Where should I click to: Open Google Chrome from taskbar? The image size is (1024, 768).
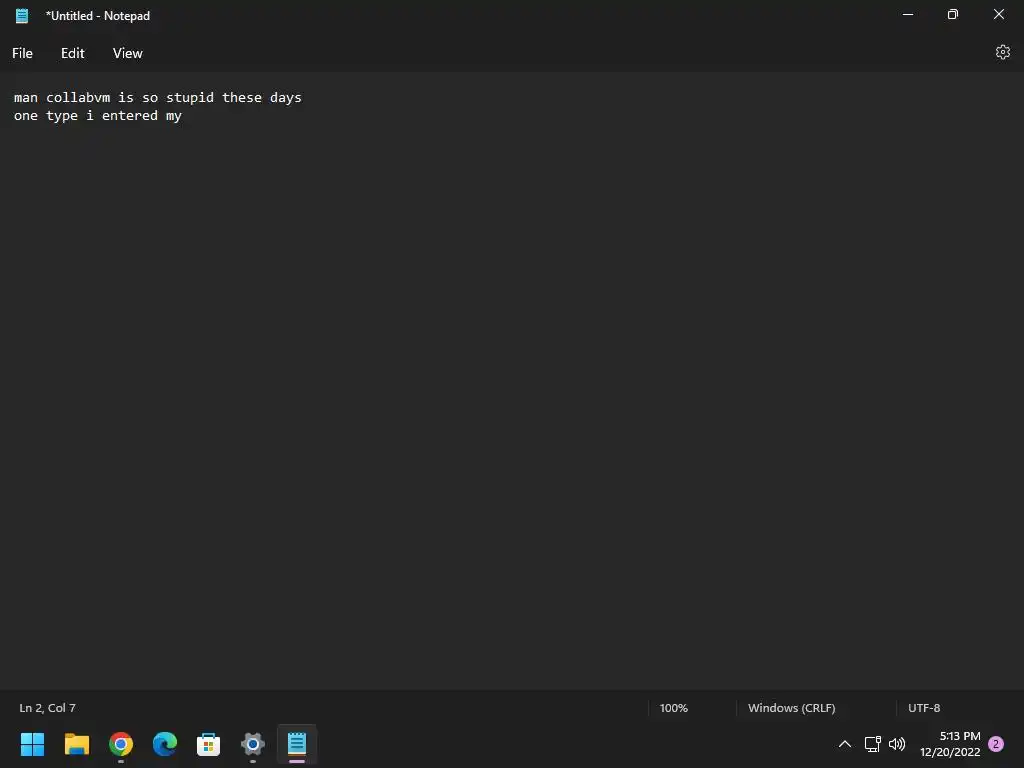tap(121, 744)
